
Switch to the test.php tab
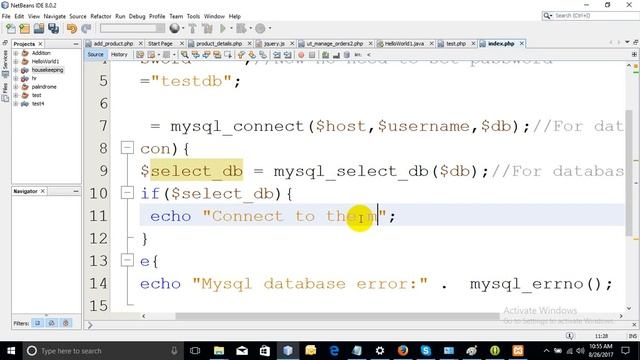(x=456, y=43)
